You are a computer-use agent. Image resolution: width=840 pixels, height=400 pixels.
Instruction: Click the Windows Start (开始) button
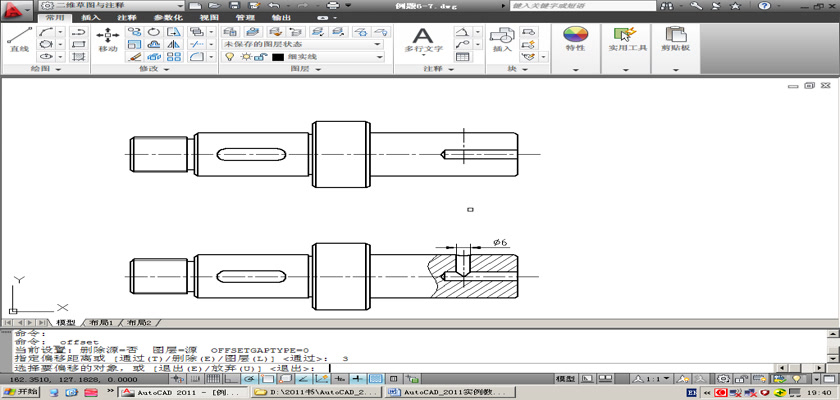pyautogui.click(x=20, y=393)
